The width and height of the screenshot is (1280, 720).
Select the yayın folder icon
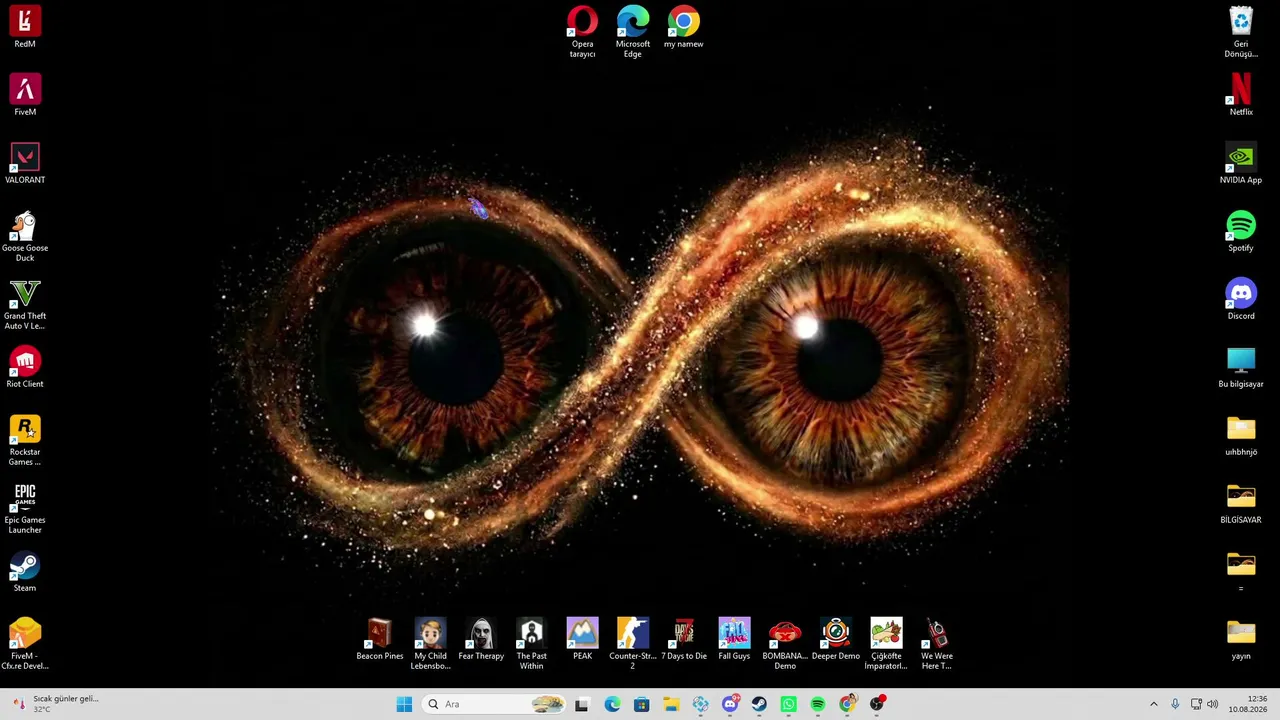[1241, 639]
